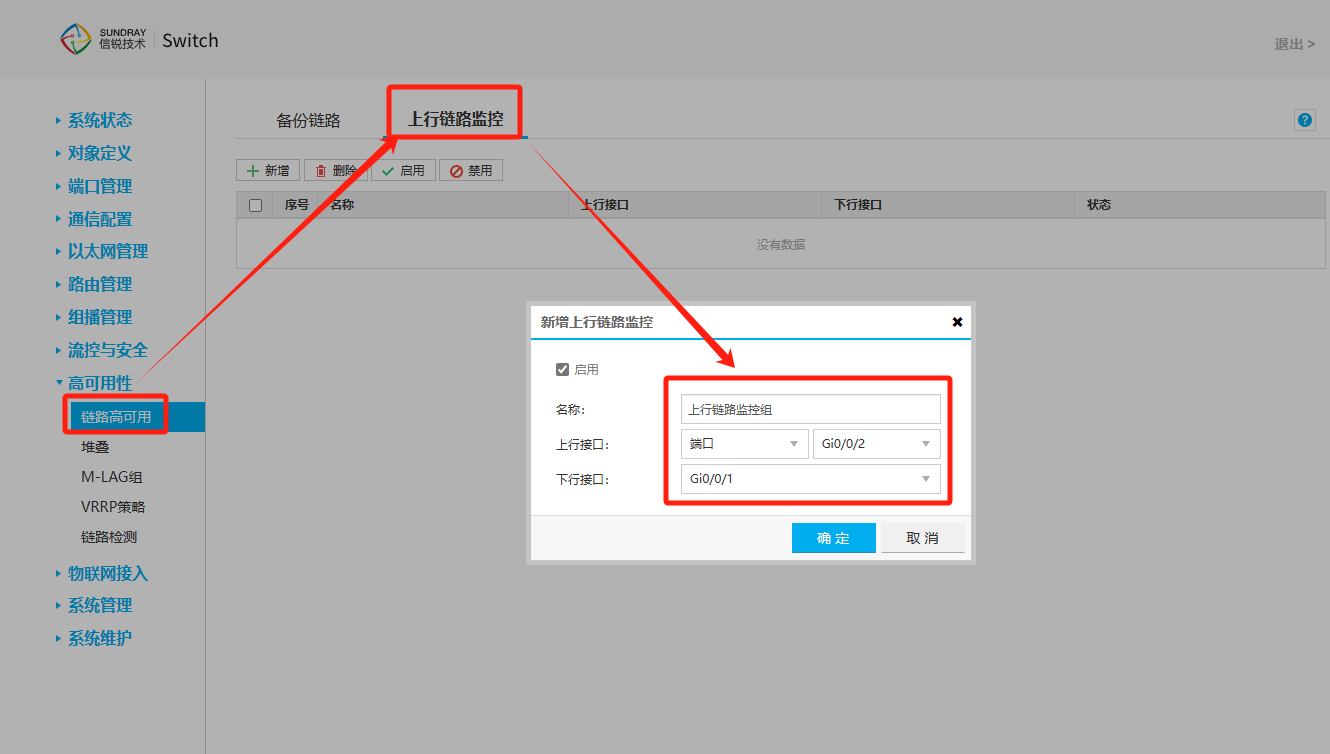The width and height of the screenshot is (1330, 754).
Task: Open the blue help question-mark icon
Action: coord(1305,120)
